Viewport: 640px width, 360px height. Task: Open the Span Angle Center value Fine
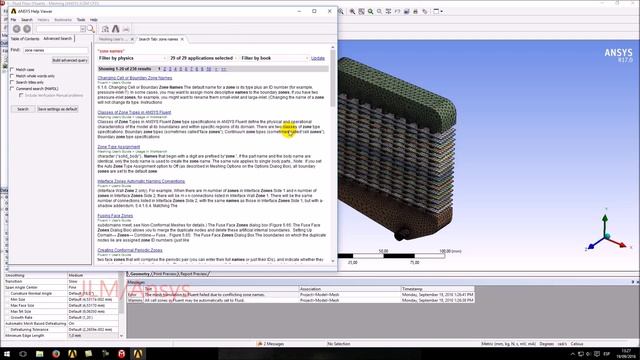point(93,287)
